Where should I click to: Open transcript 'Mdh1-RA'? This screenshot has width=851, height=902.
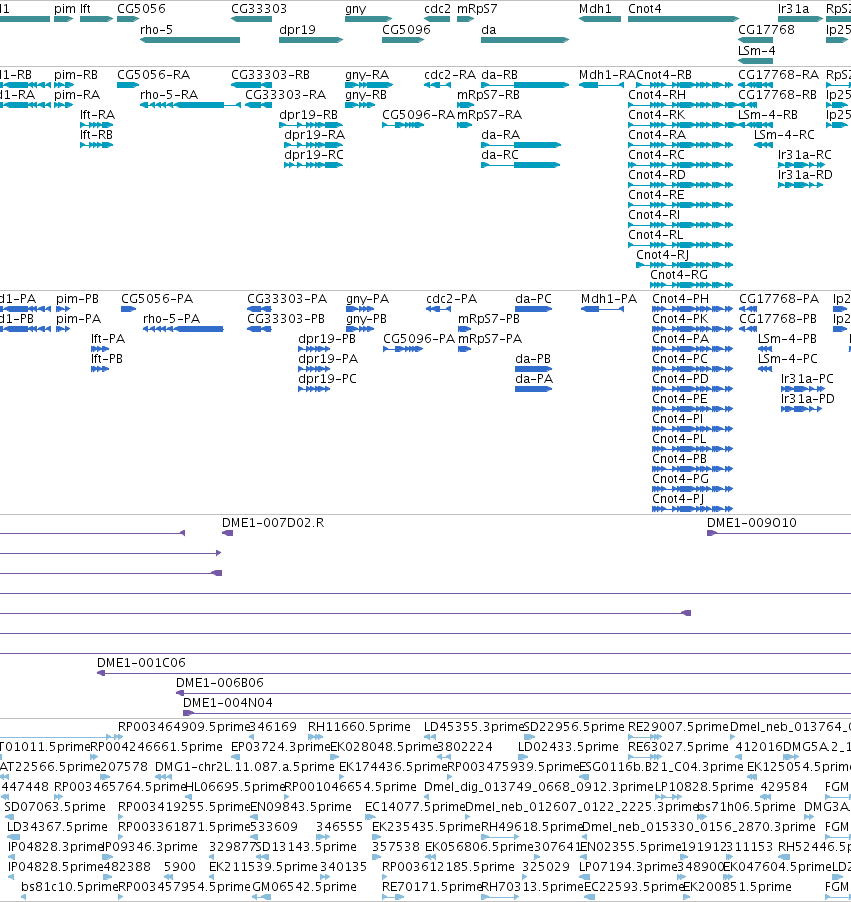pyautogui.click(x=607, y=75)
